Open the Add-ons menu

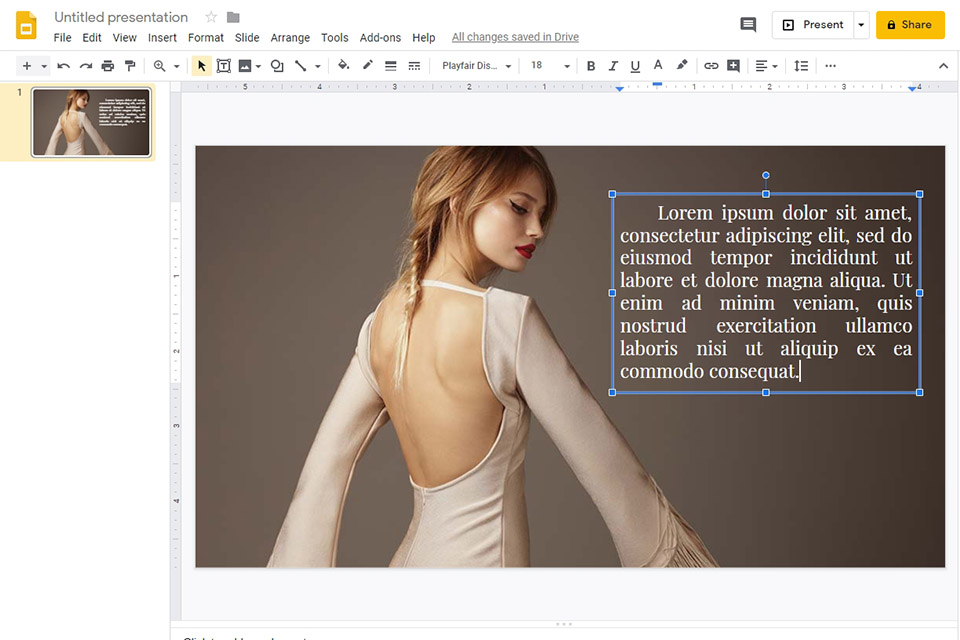[380, 37]
